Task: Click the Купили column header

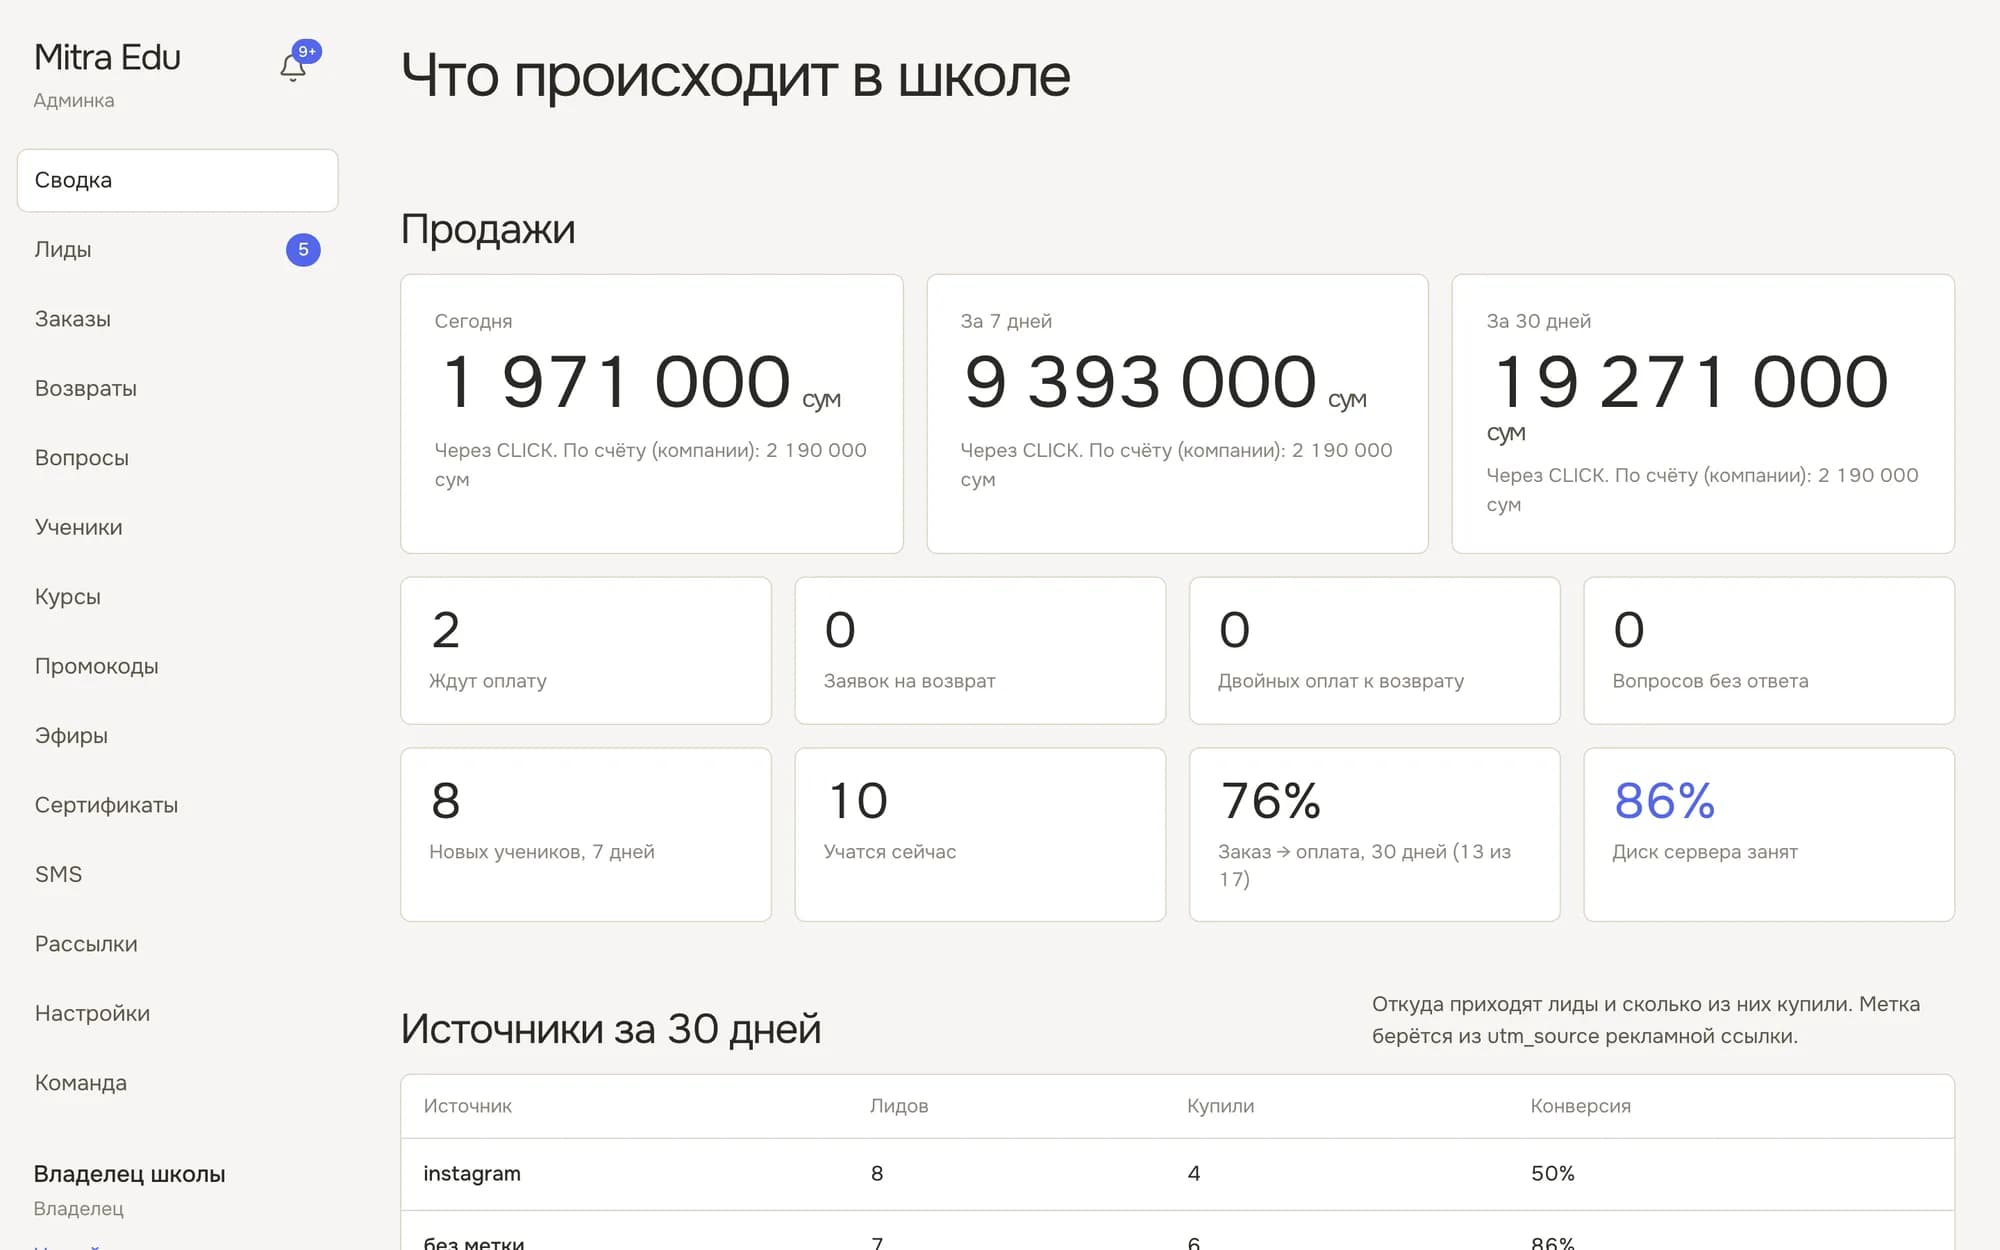Action: [1220, 1106]
